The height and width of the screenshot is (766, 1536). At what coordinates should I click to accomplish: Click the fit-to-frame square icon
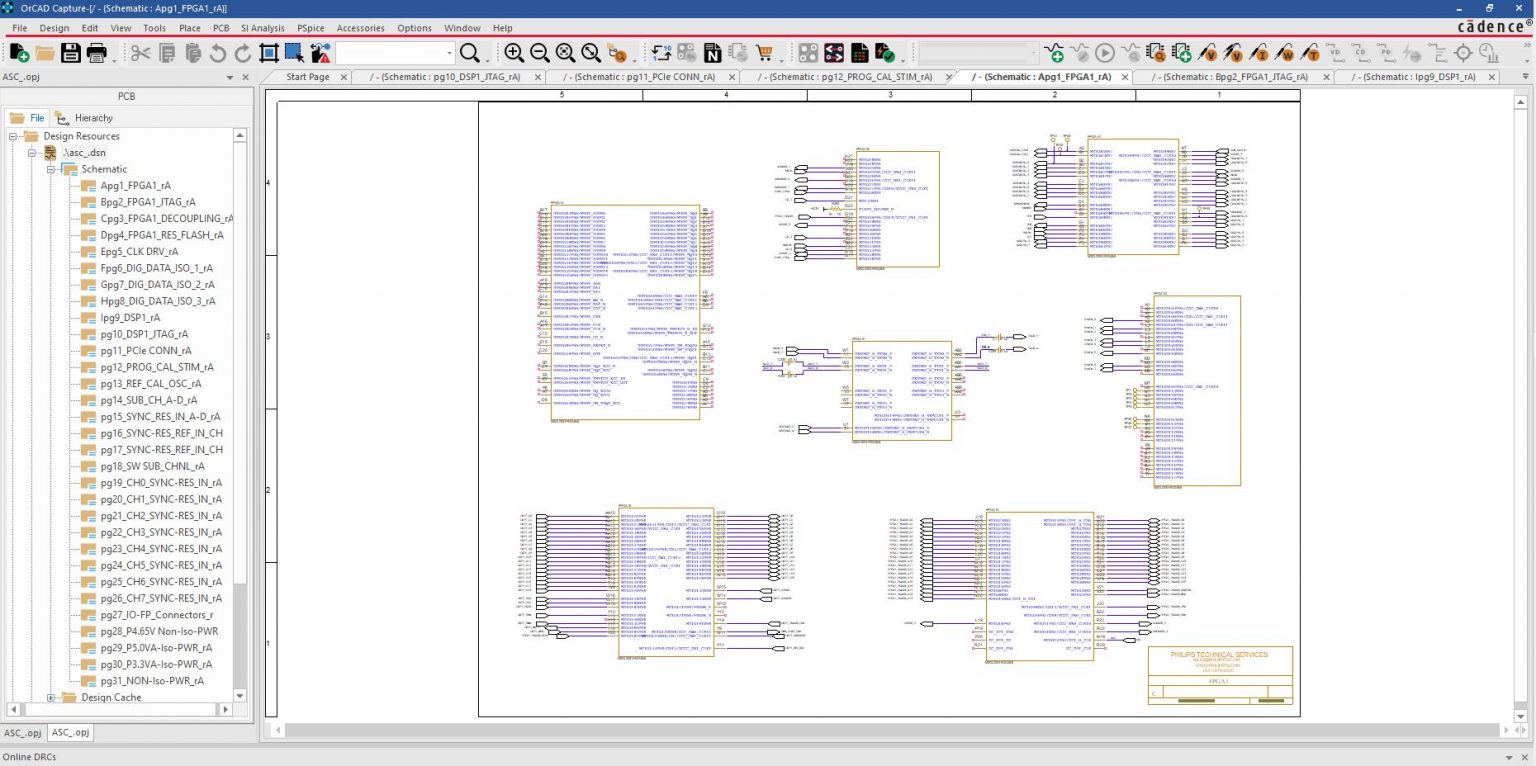(268, 53)
